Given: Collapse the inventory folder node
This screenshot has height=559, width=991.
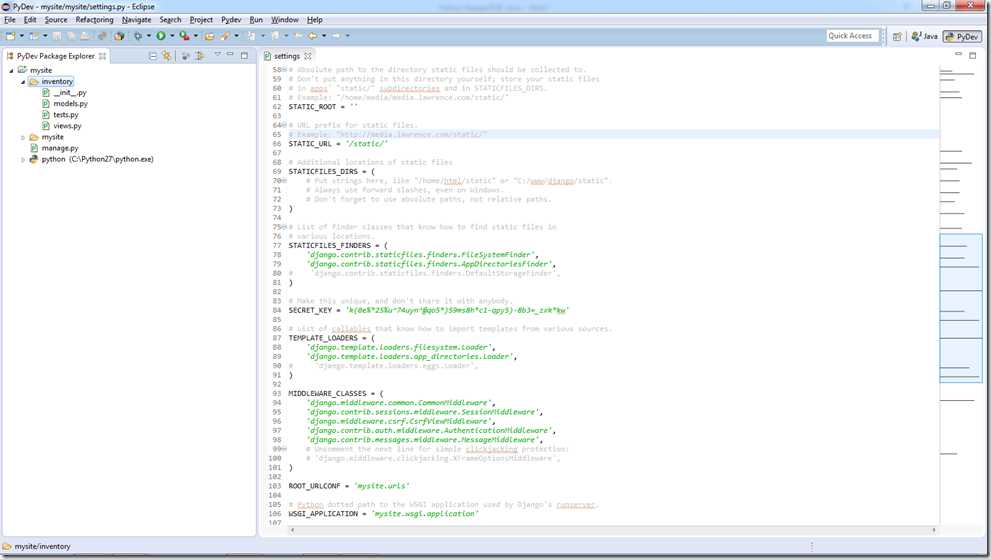Looking at the screenshot, I should [x=23, y=82].
